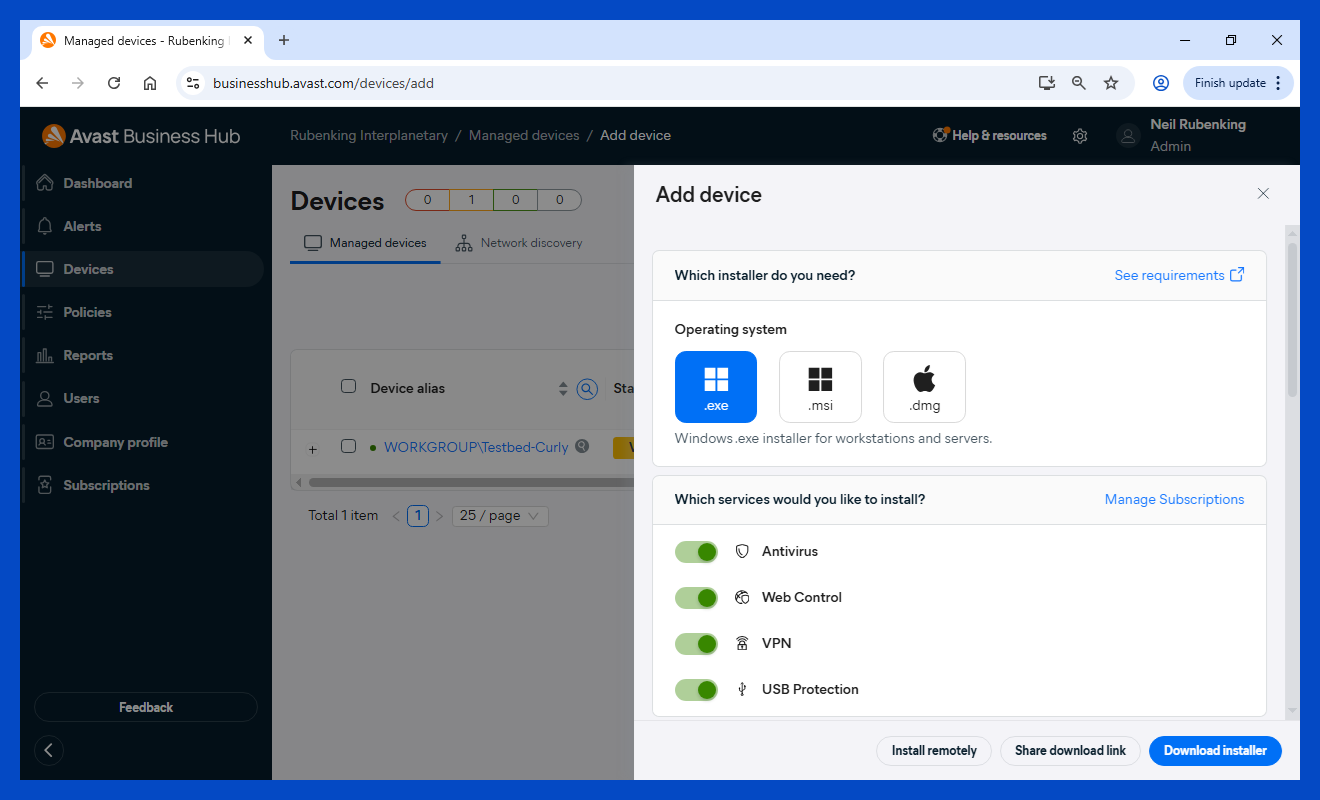Select the .exe Windows installer tile

[716, 387]
